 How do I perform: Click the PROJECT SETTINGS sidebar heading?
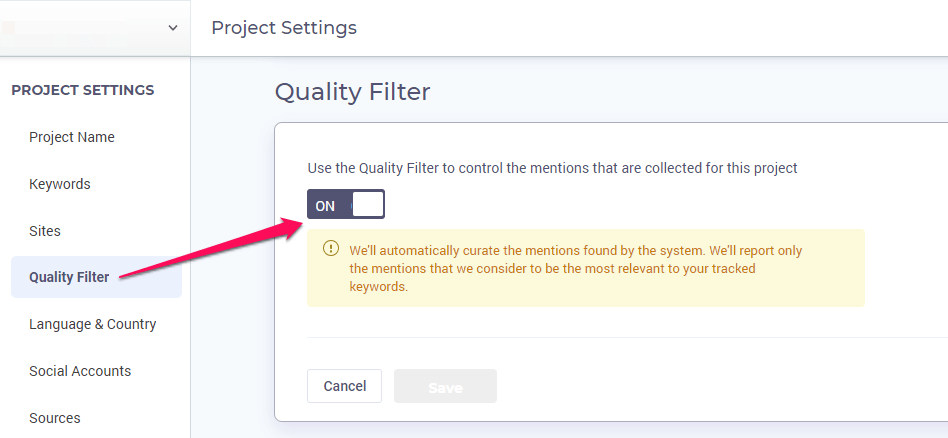tap(83, 90)
